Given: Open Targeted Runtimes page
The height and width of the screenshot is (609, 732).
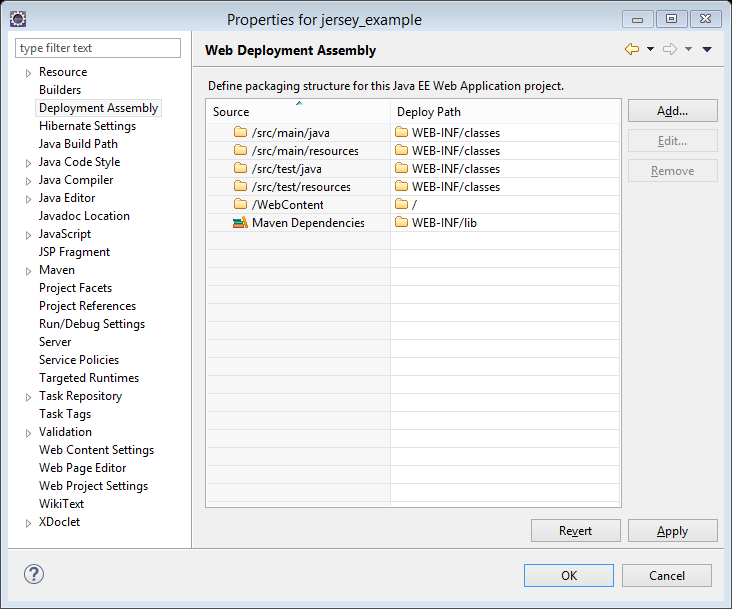Looking at the screenshot, I should click(x=89, y=378).
